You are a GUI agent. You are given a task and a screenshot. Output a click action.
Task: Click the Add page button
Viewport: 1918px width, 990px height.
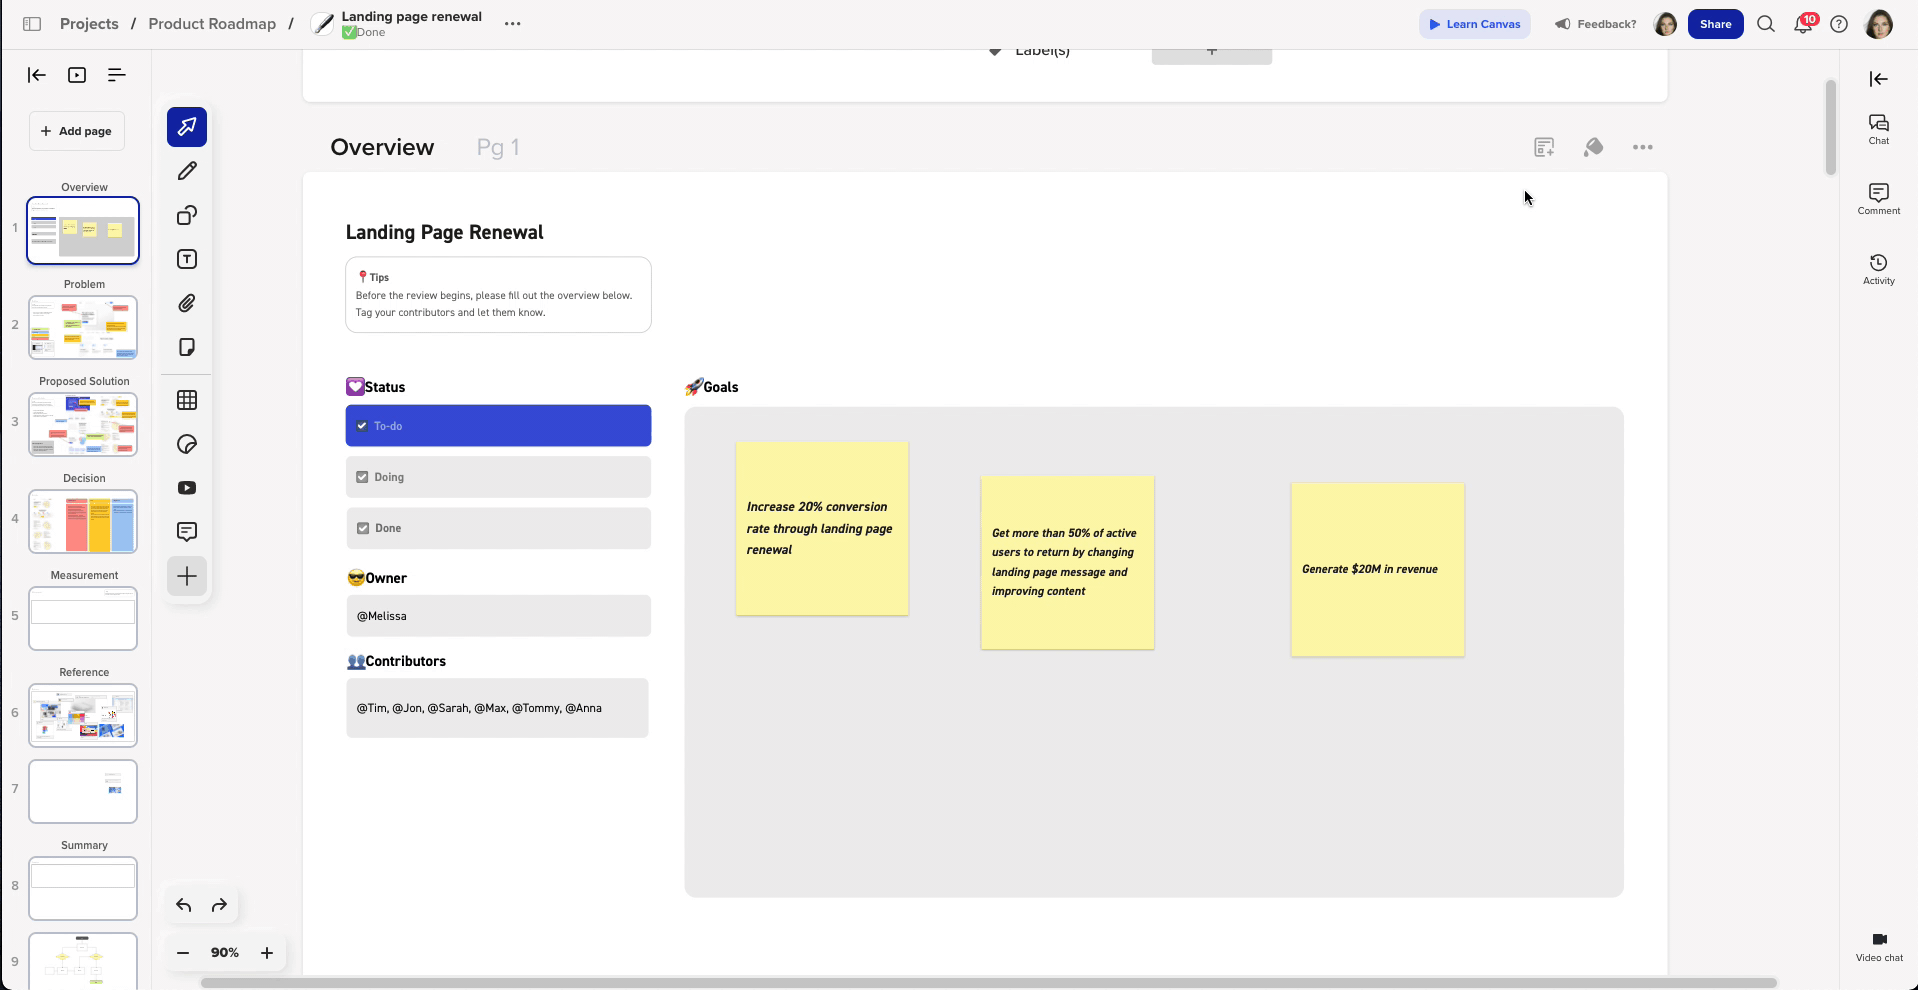[77, 131]
